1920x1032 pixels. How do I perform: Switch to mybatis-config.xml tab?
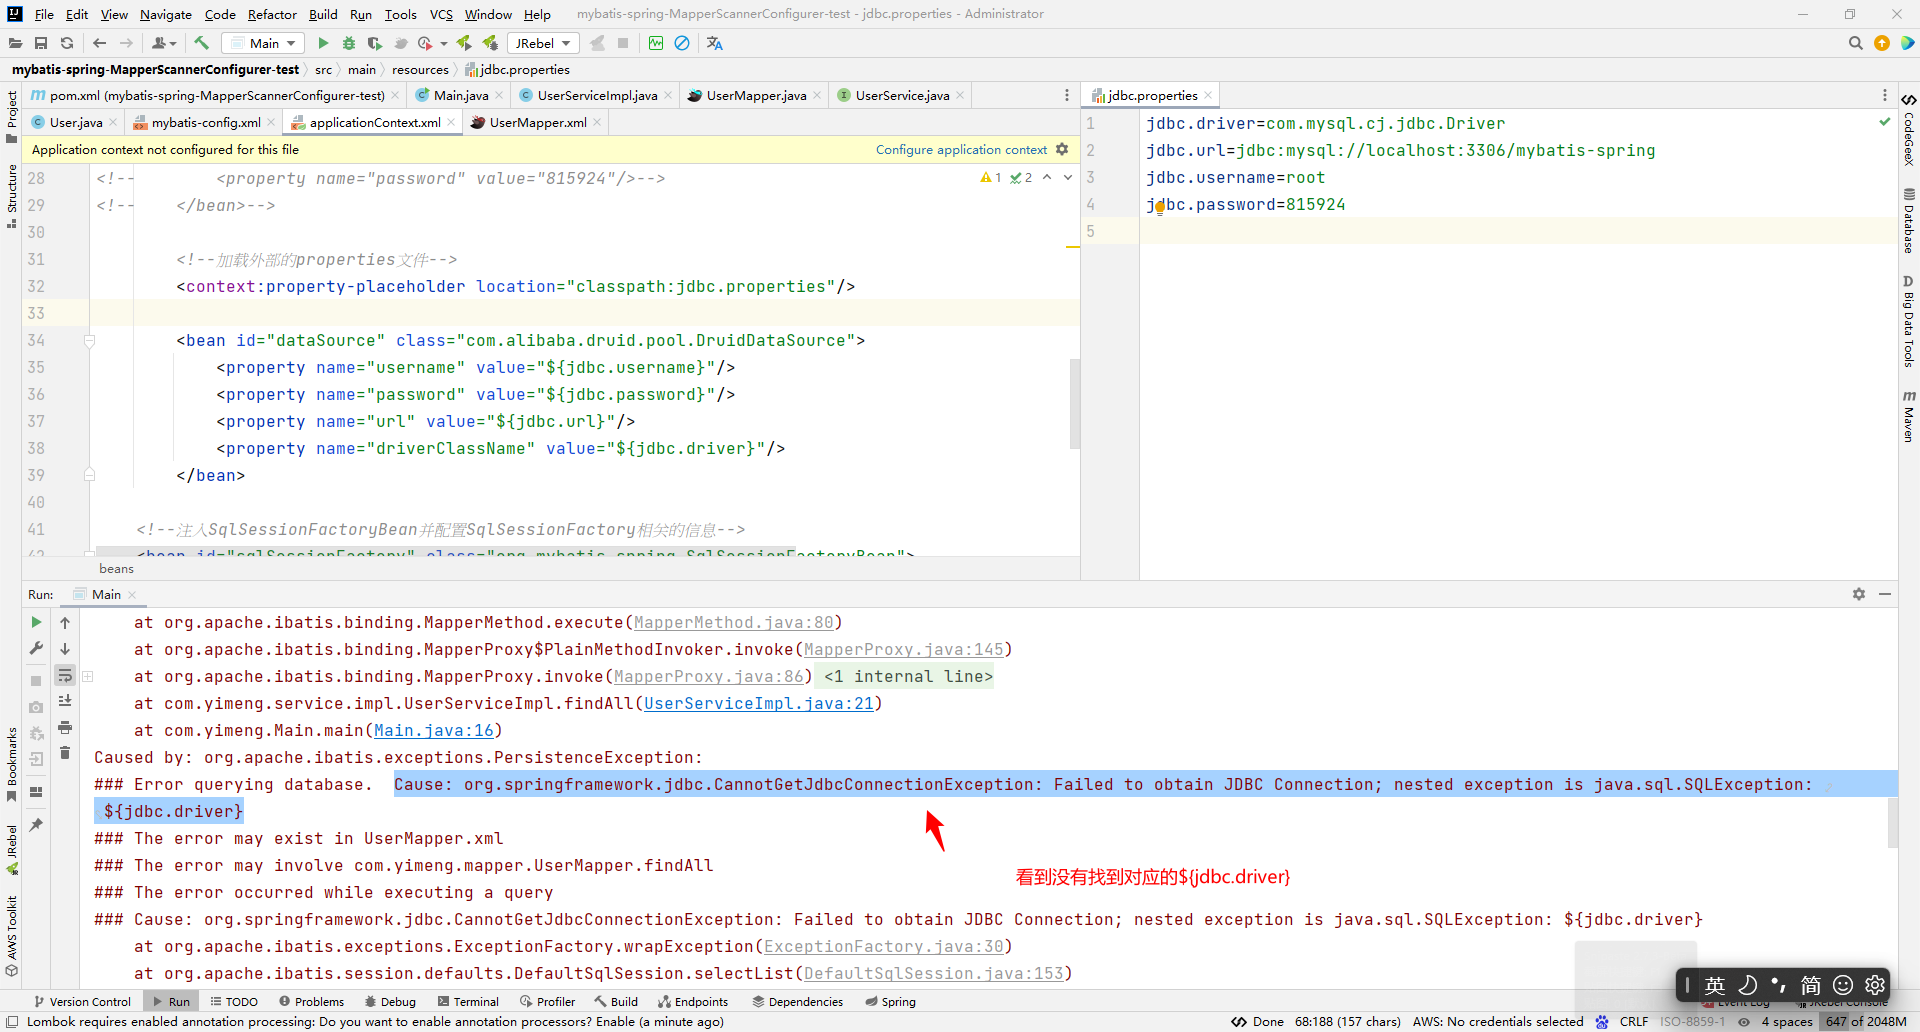click(206, 122)
